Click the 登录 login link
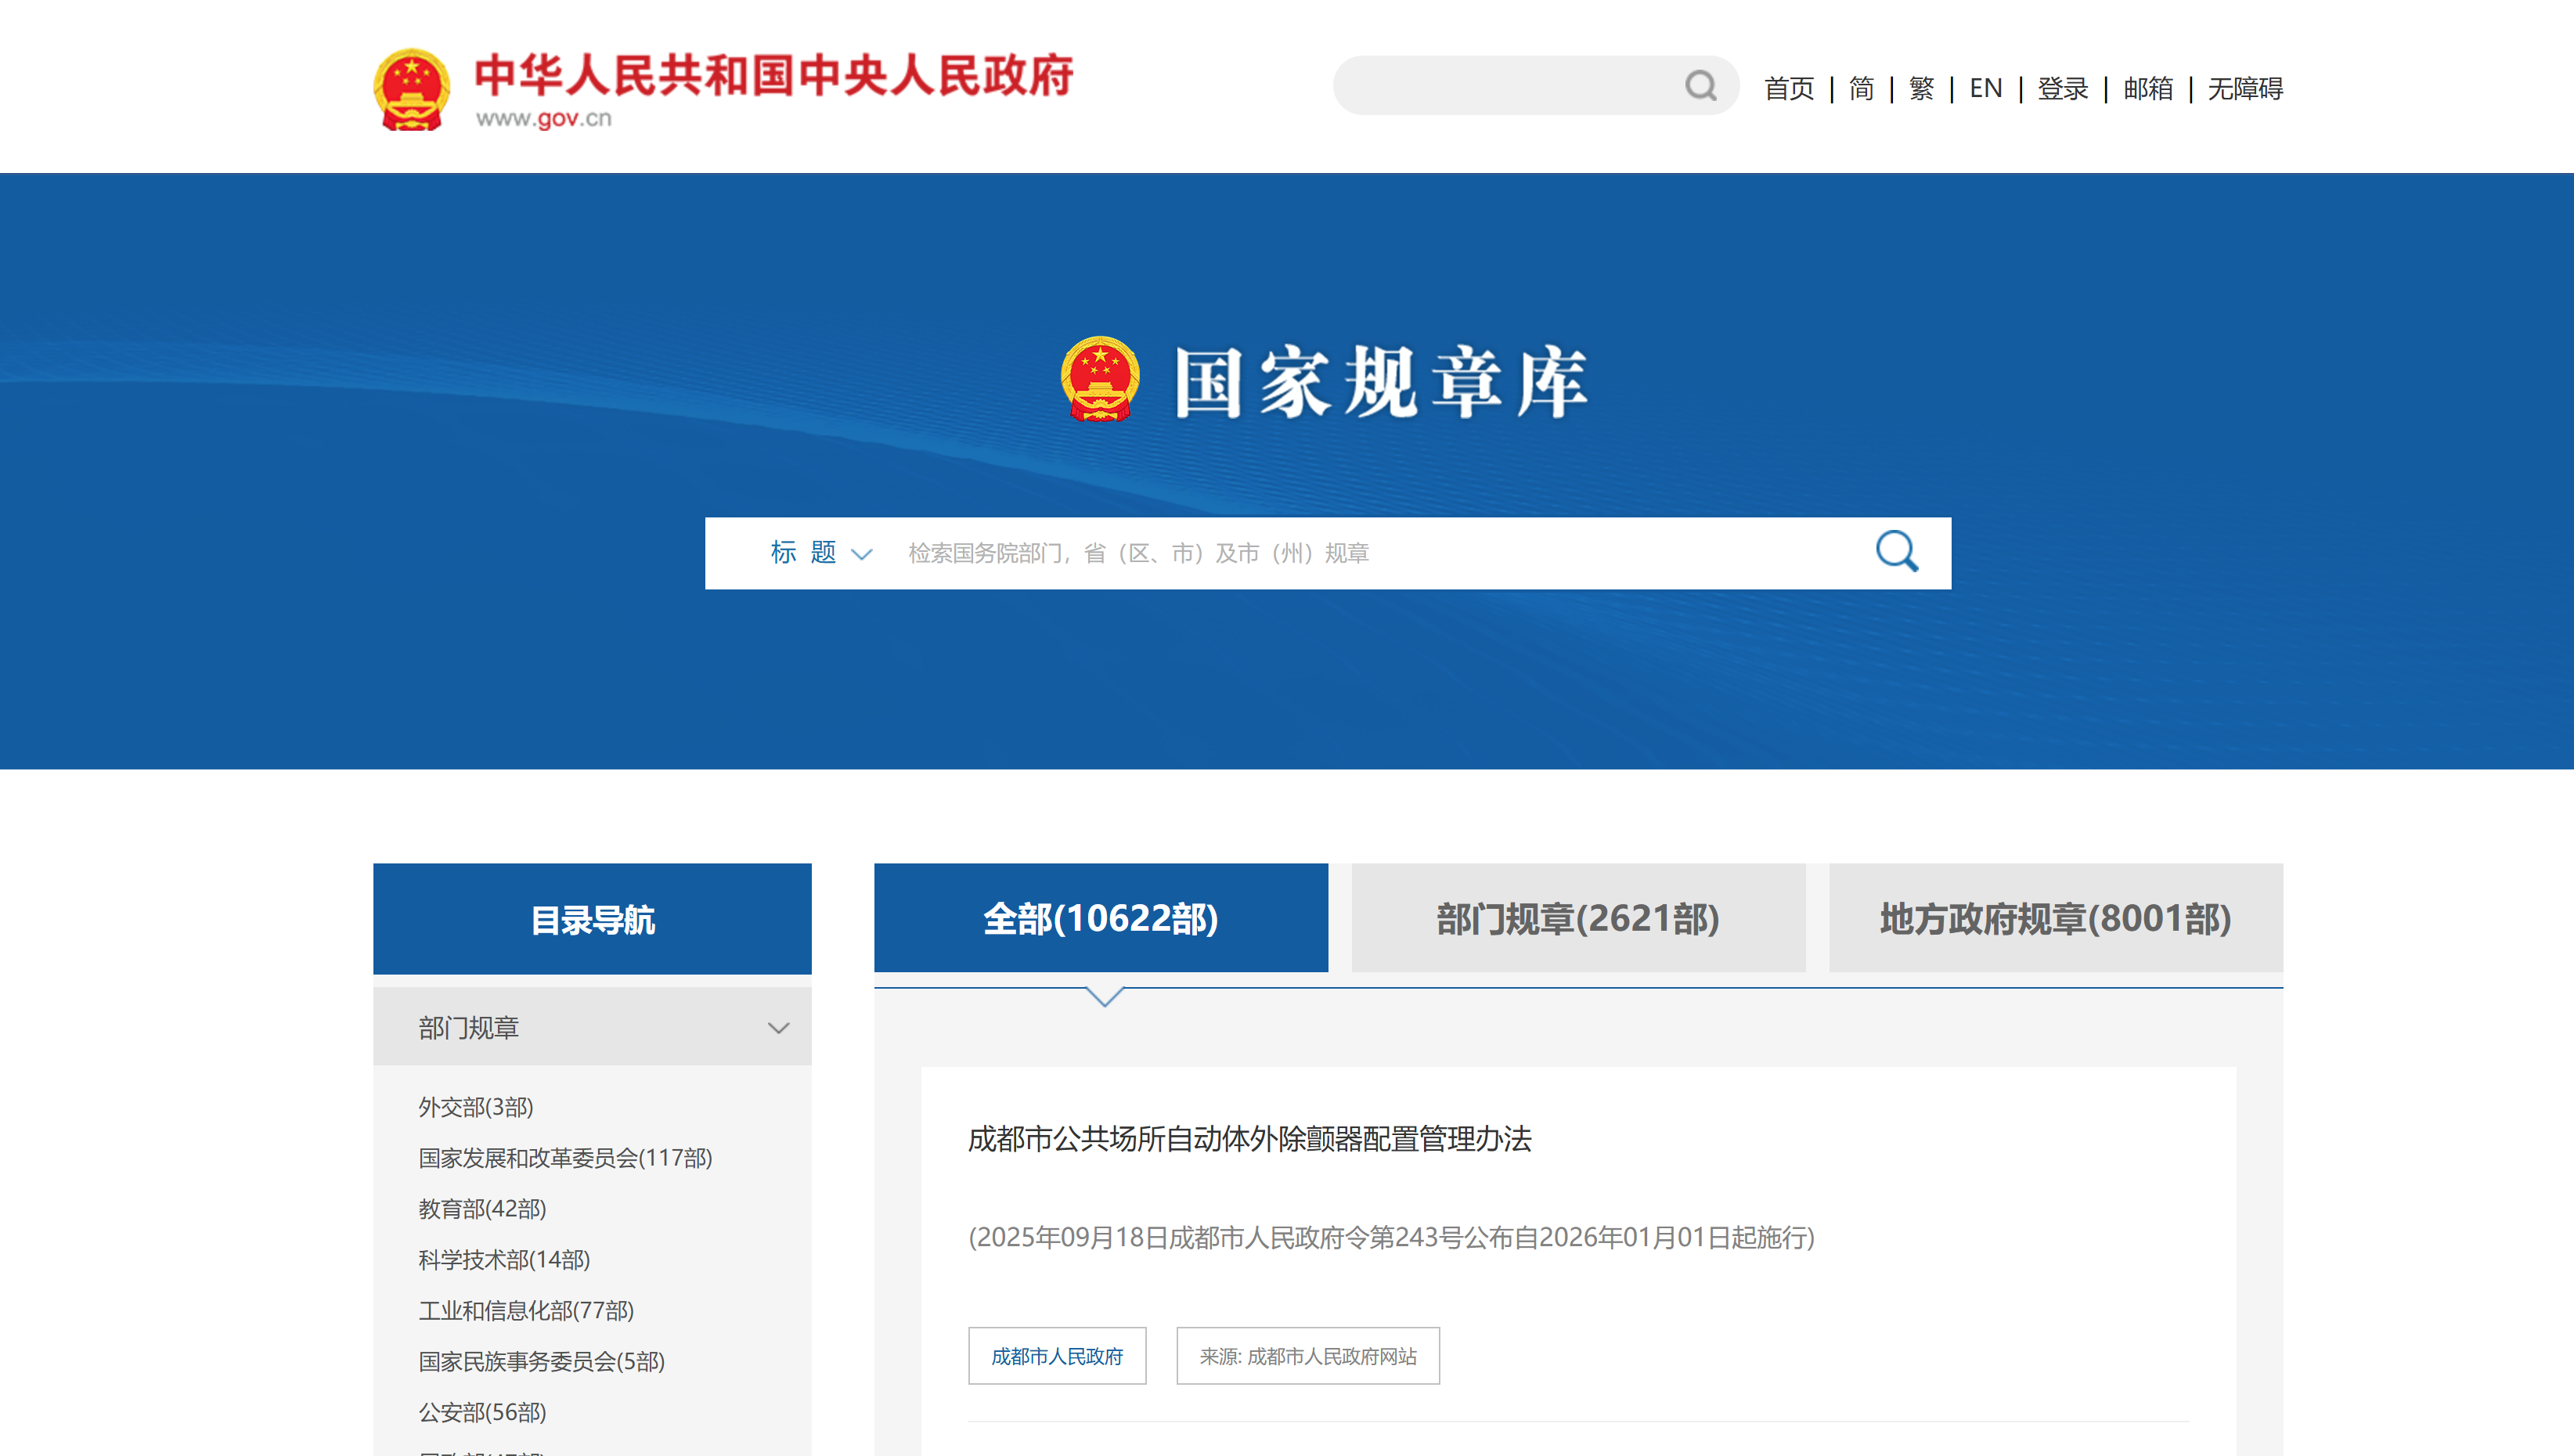Screen dimensions: 2574x1456 pyautogui.click(x=2062, y=88)
